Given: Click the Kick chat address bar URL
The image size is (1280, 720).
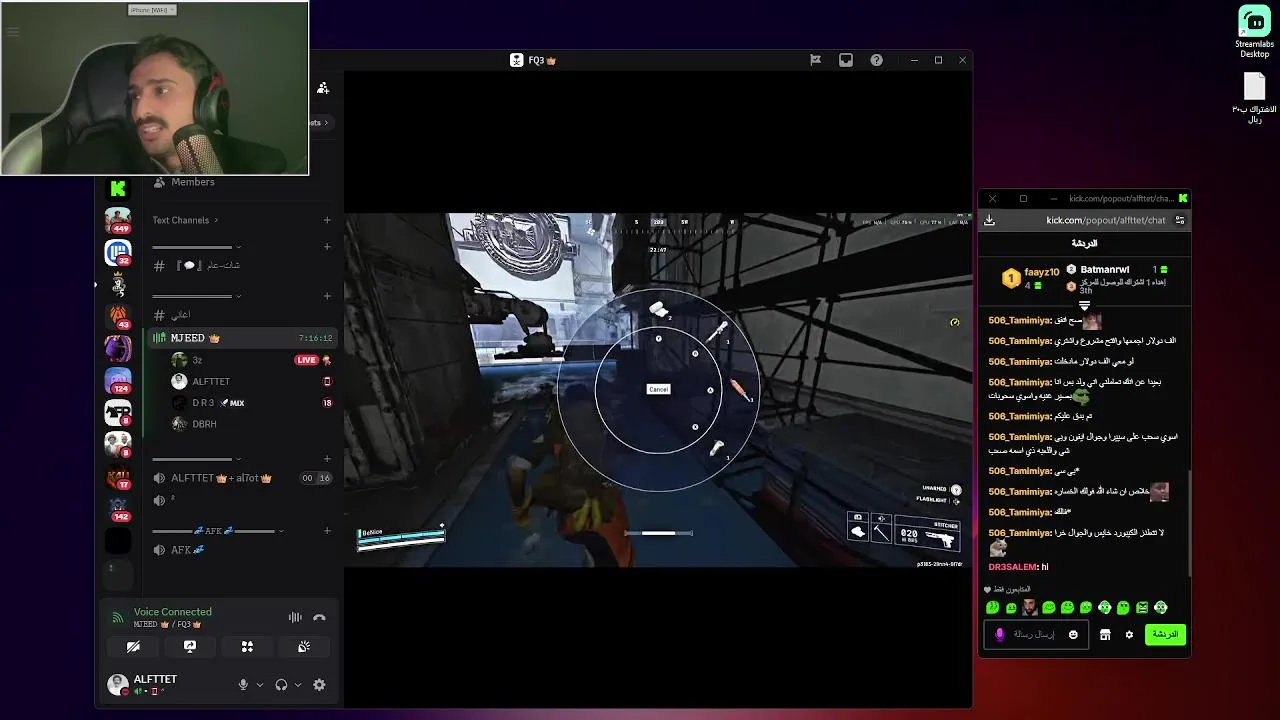Looking at the screenshot, I should click(1105, 220).
